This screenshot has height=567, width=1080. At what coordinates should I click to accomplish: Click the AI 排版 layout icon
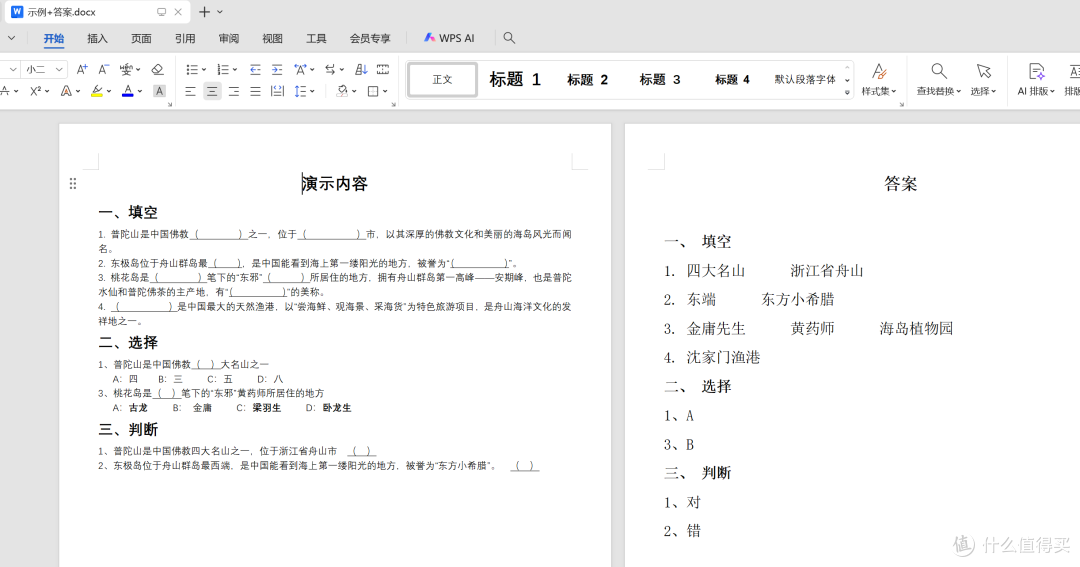(x=1036, y=71)
